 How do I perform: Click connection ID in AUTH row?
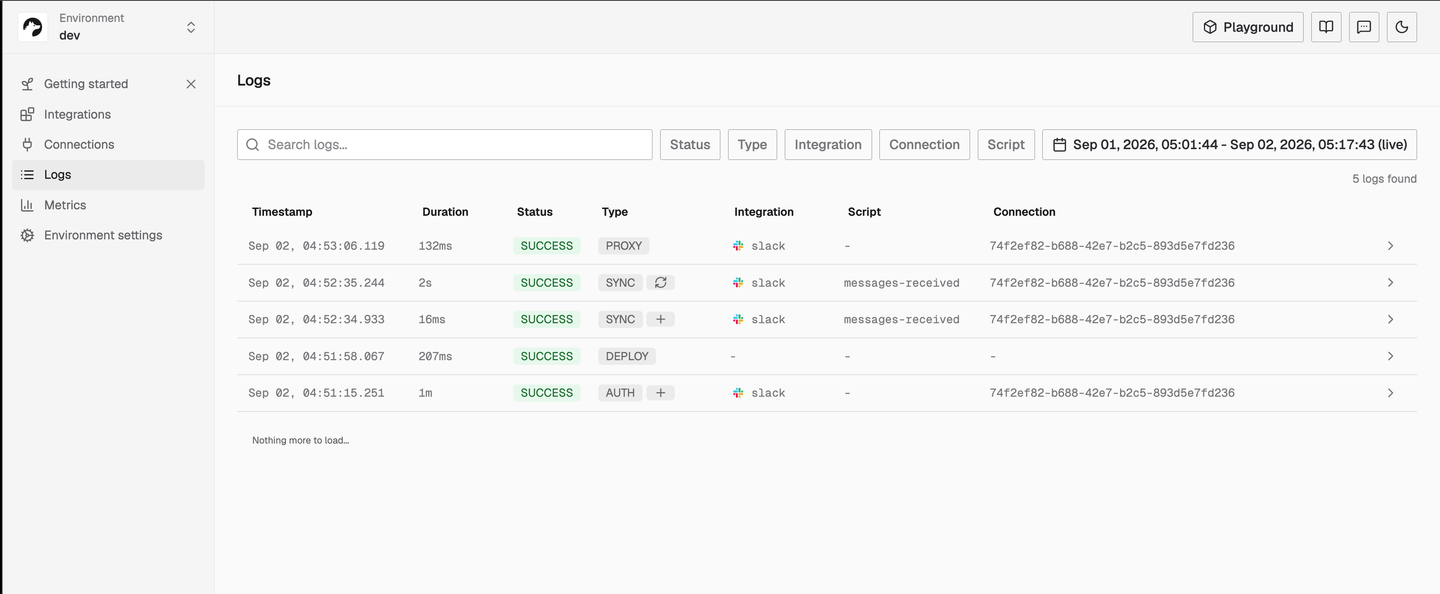pos(1112,393)
